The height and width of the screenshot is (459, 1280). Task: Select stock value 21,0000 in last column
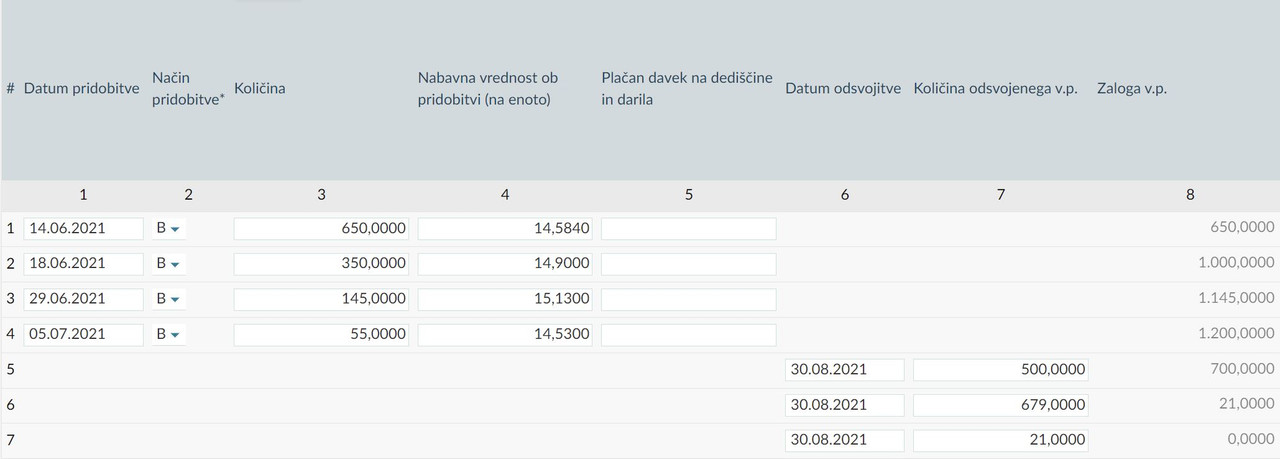[x=1246, y=405]
